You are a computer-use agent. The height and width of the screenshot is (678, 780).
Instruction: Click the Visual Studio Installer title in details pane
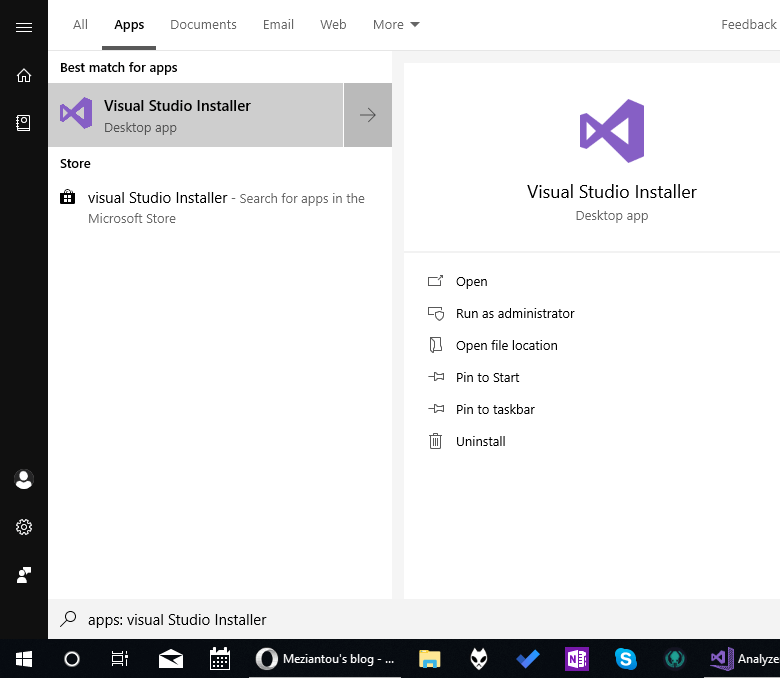[612, 192]
